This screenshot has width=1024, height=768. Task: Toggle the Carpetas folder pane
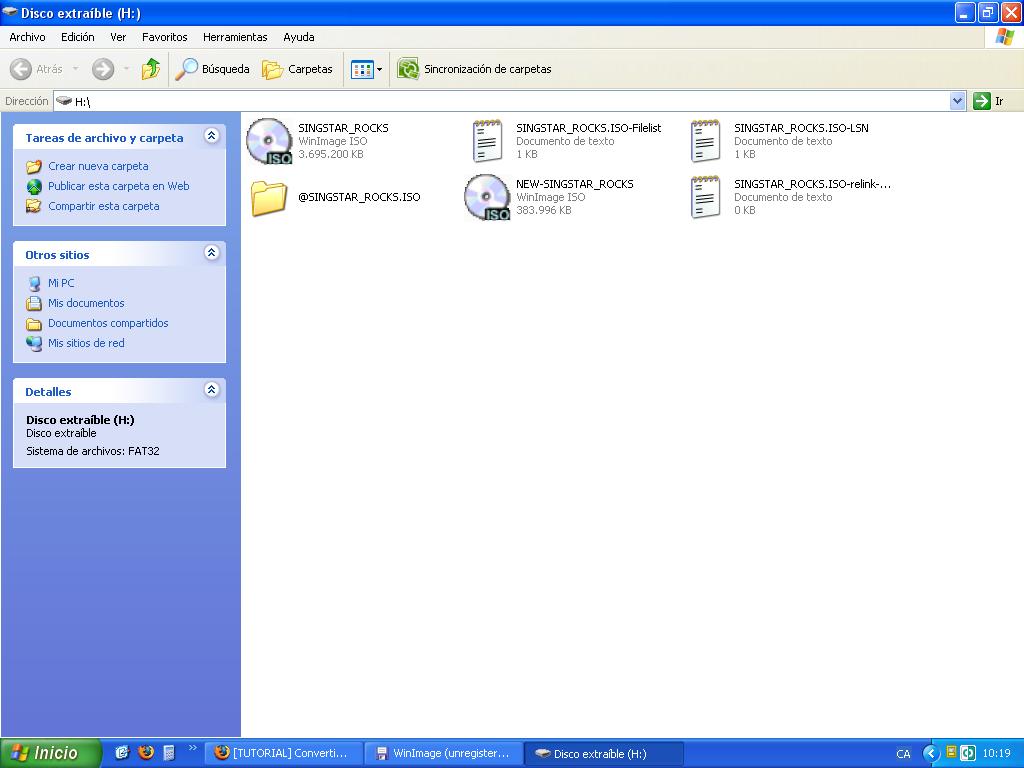tap(297, 69)
